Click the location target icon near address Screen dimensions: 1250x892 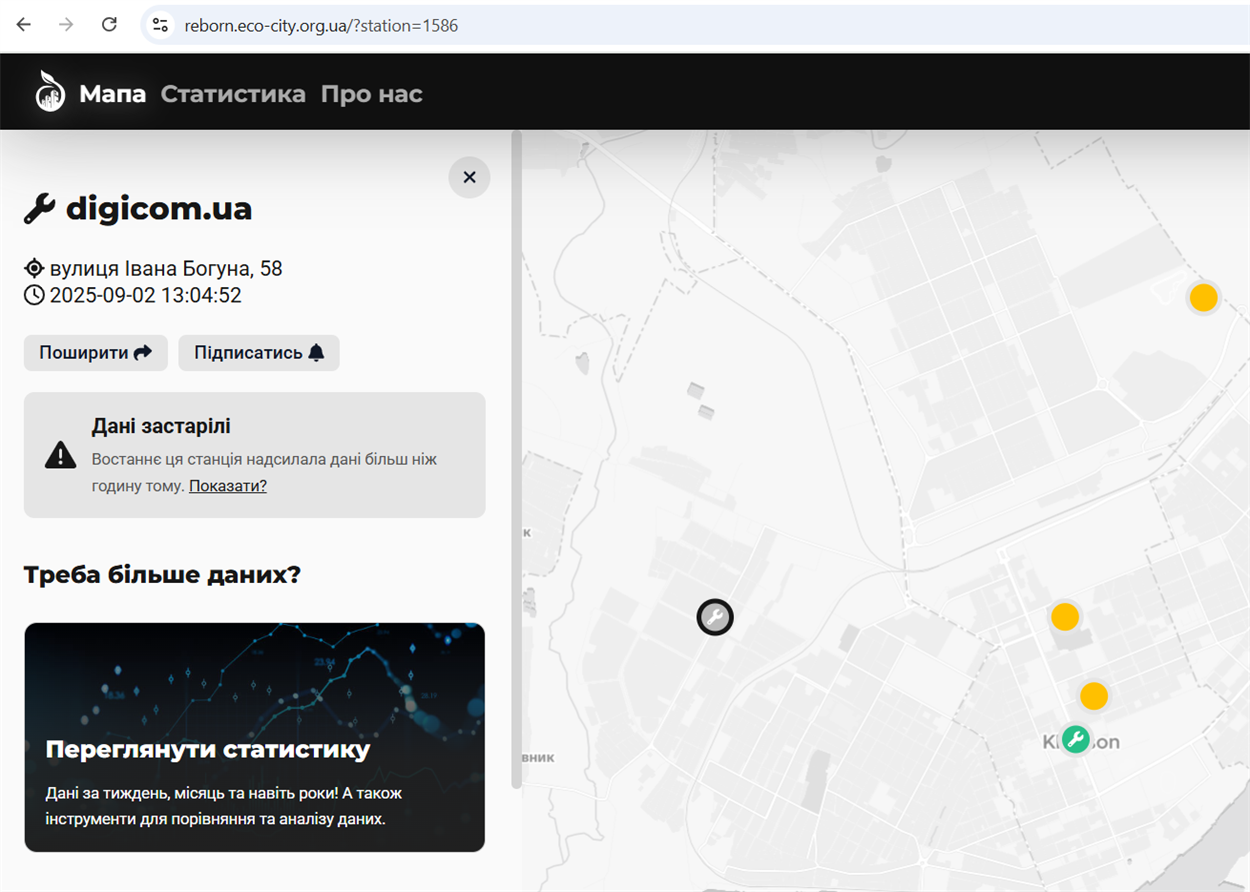click(34, 268)
